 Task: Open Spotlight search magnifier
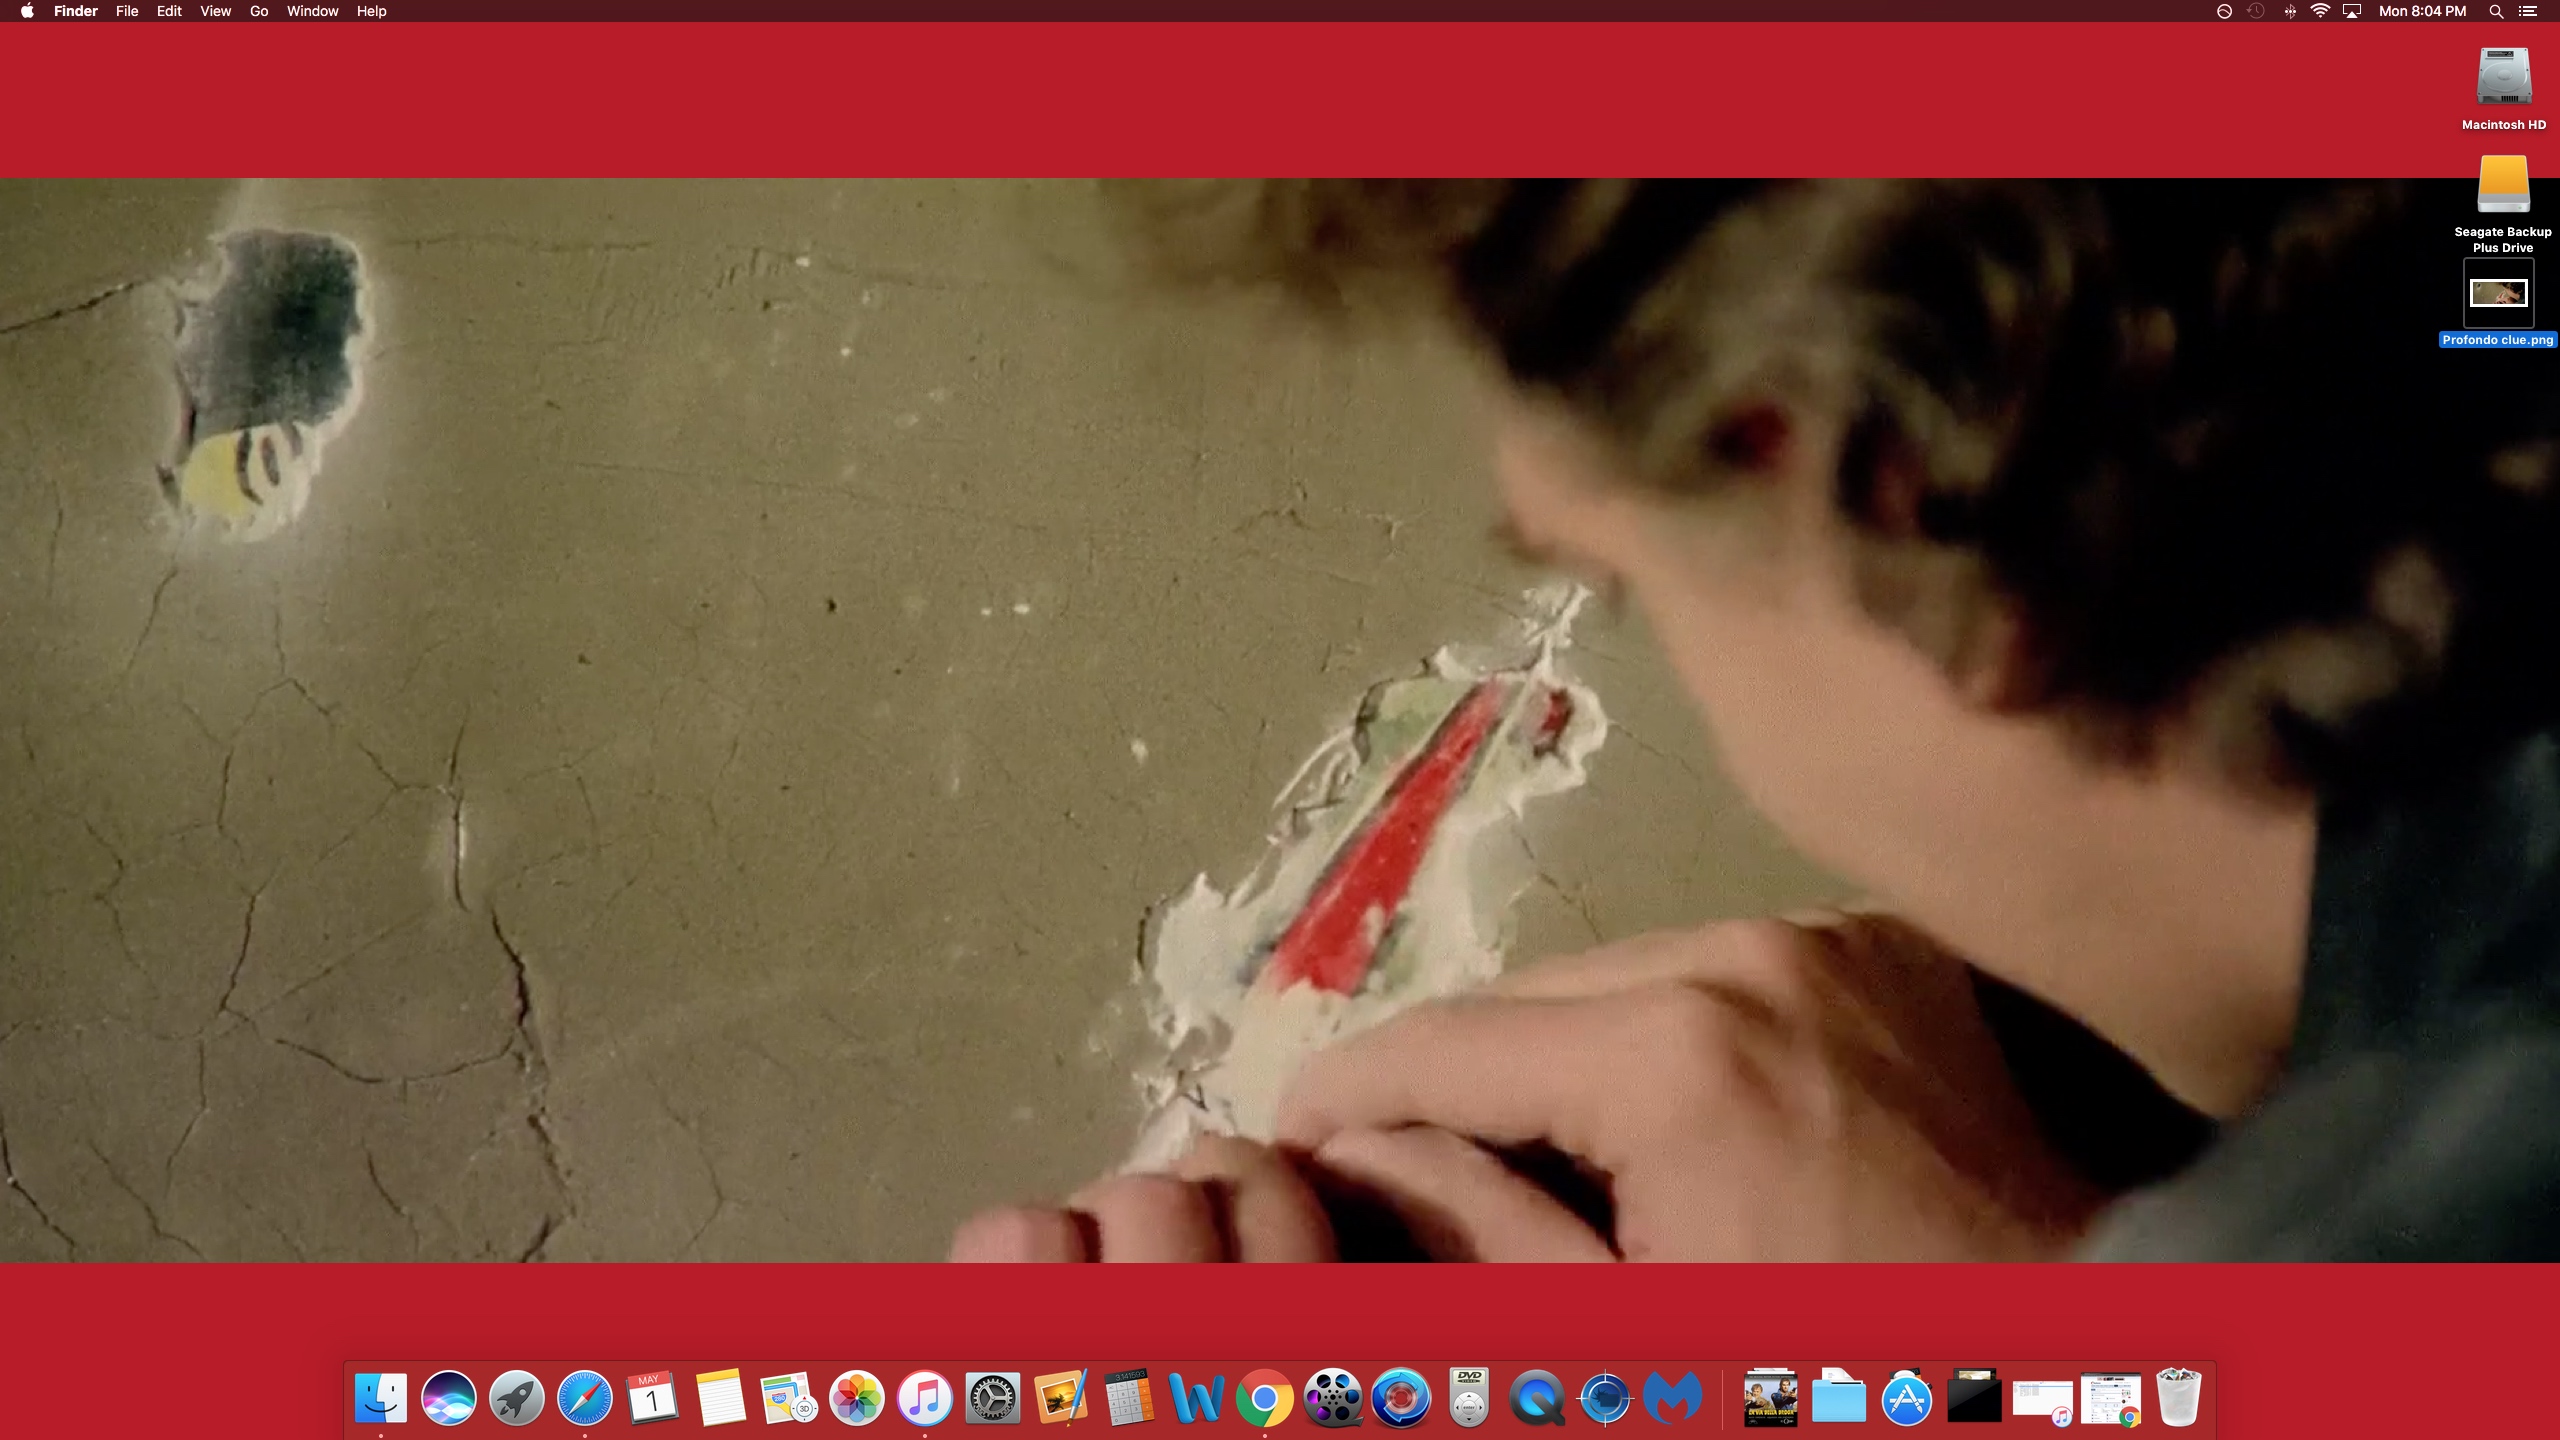2496,11
